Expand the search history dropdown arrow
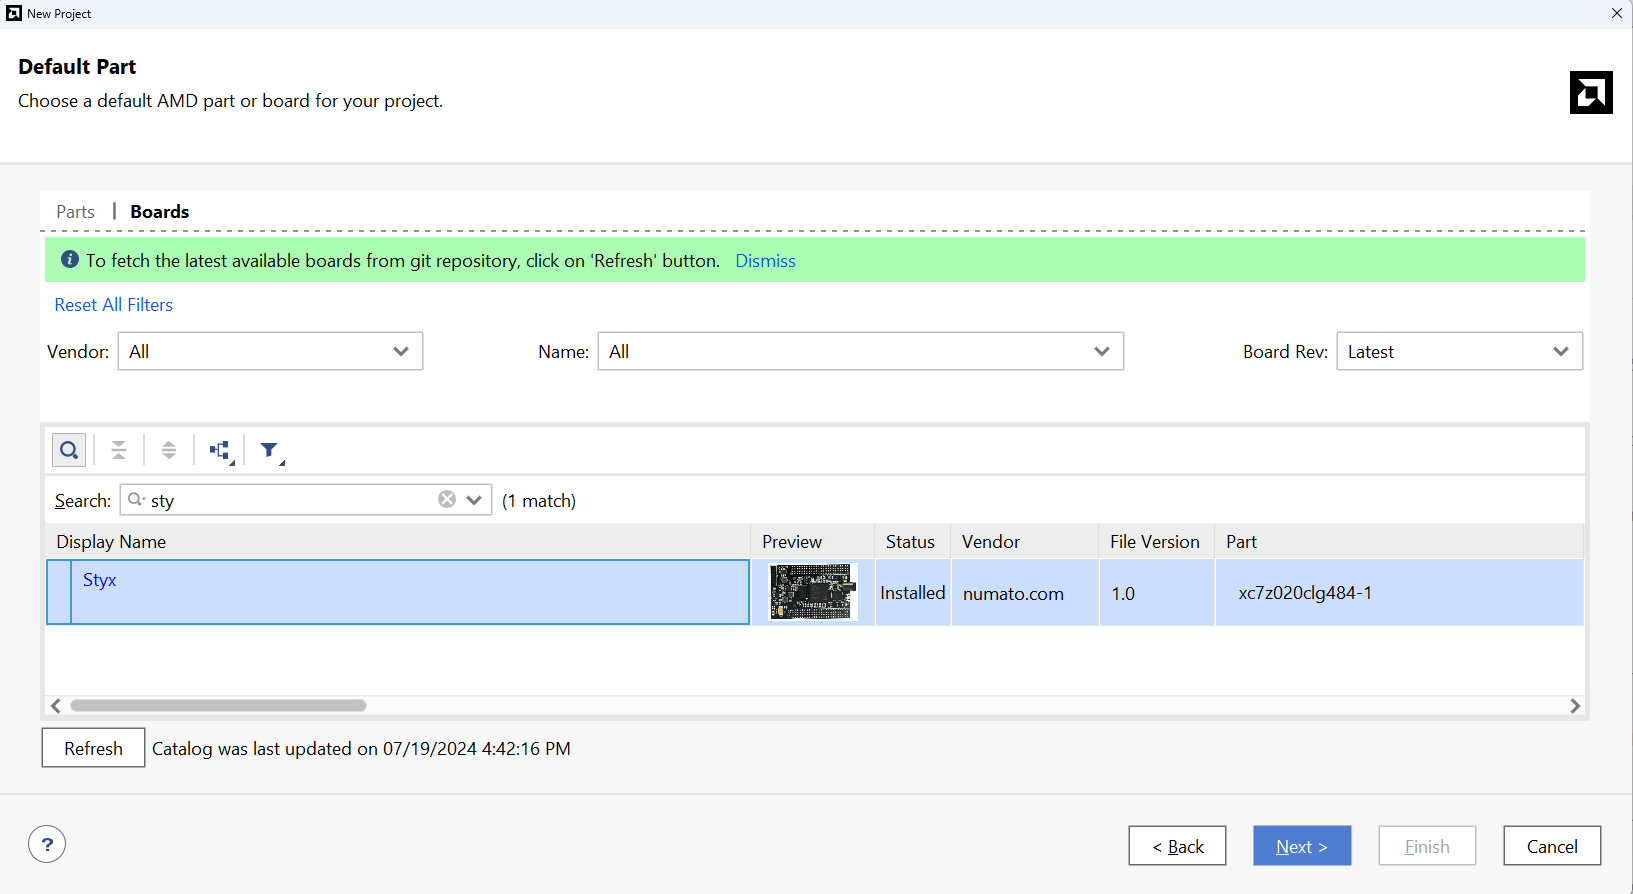 pyautogui.click(x=474, y=499)
